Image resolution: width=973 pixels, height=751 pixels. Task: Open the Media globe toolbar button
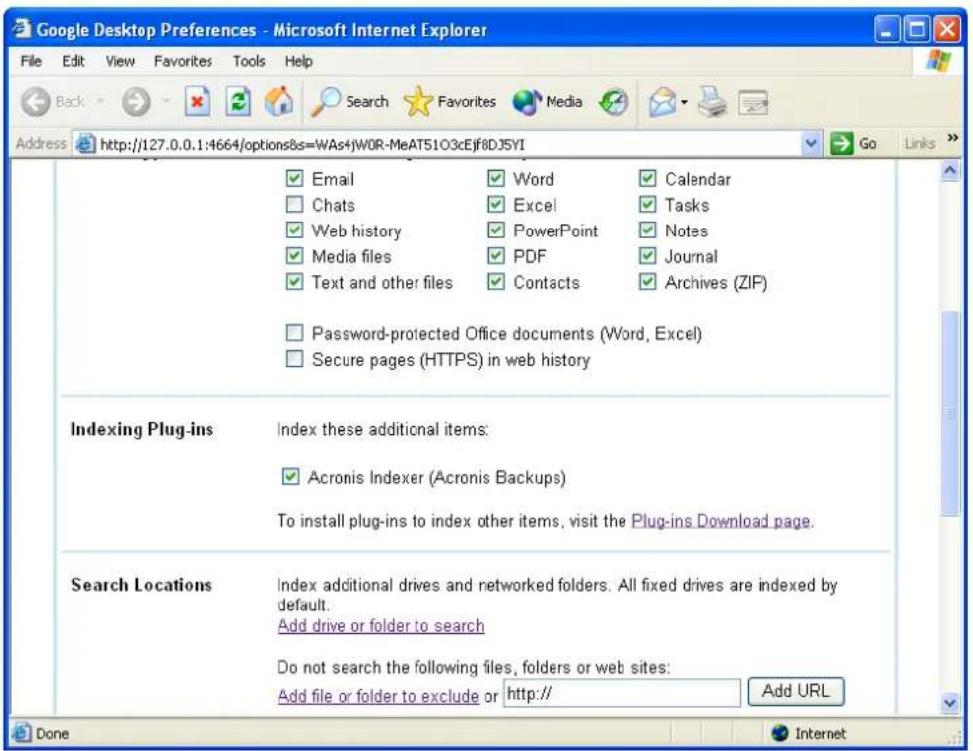[x=547, y=102]
